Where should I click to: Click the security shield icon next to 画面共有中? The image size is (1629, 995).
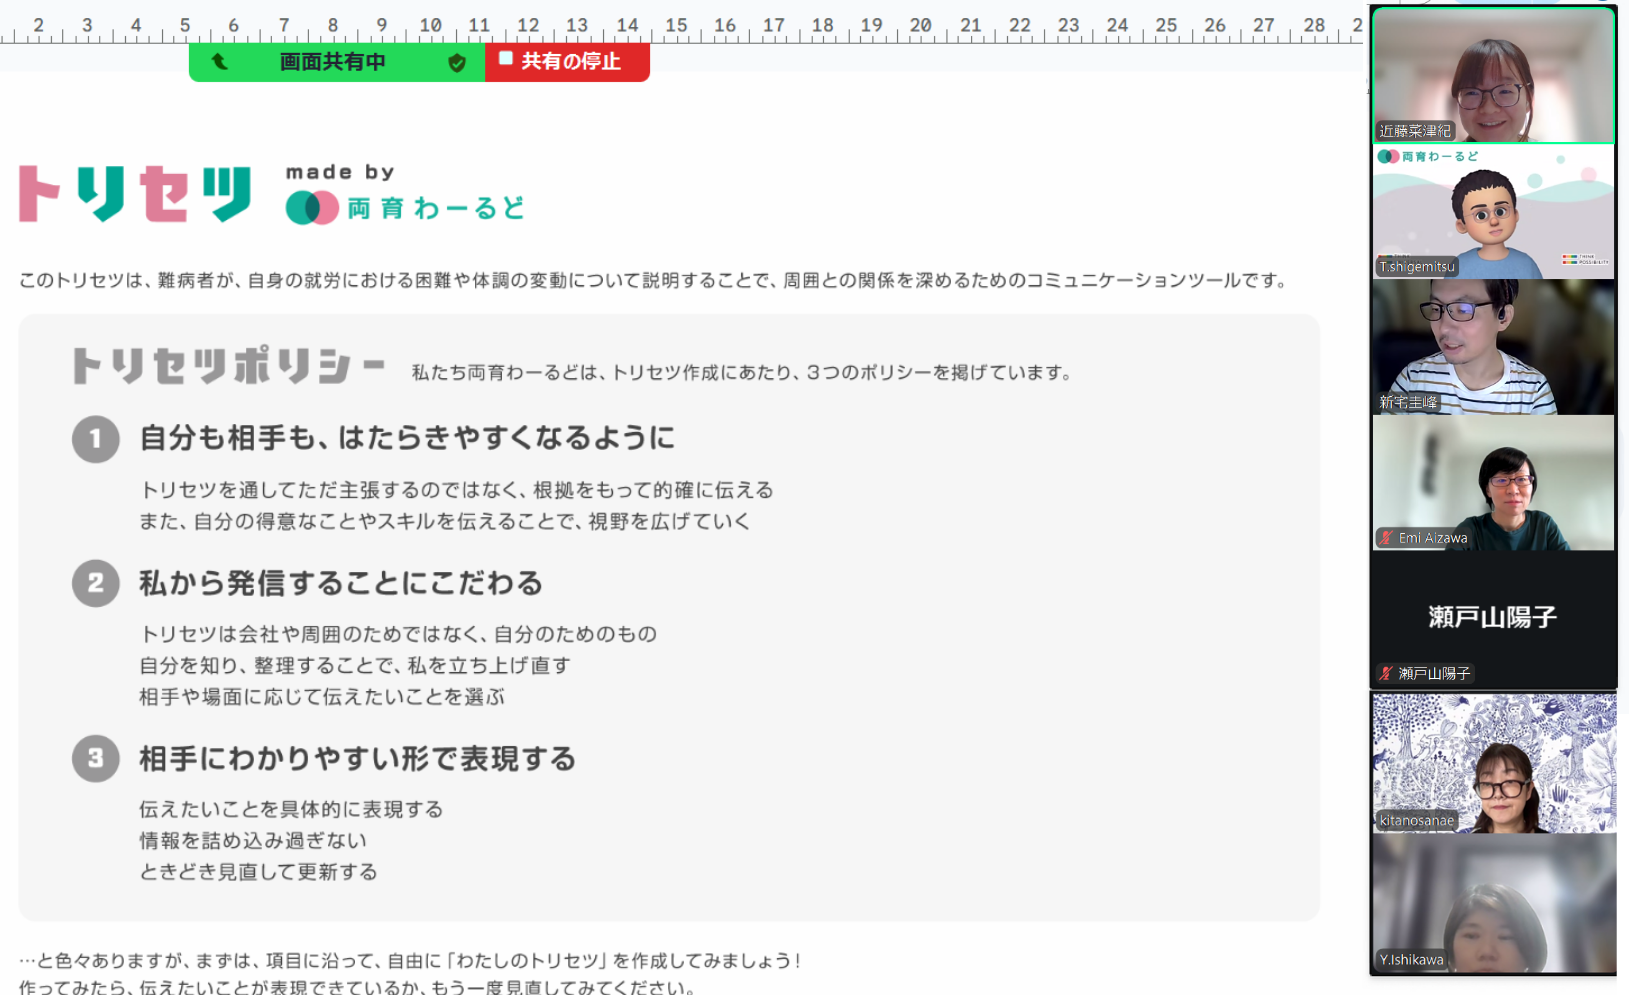click(x=457, y=62)
